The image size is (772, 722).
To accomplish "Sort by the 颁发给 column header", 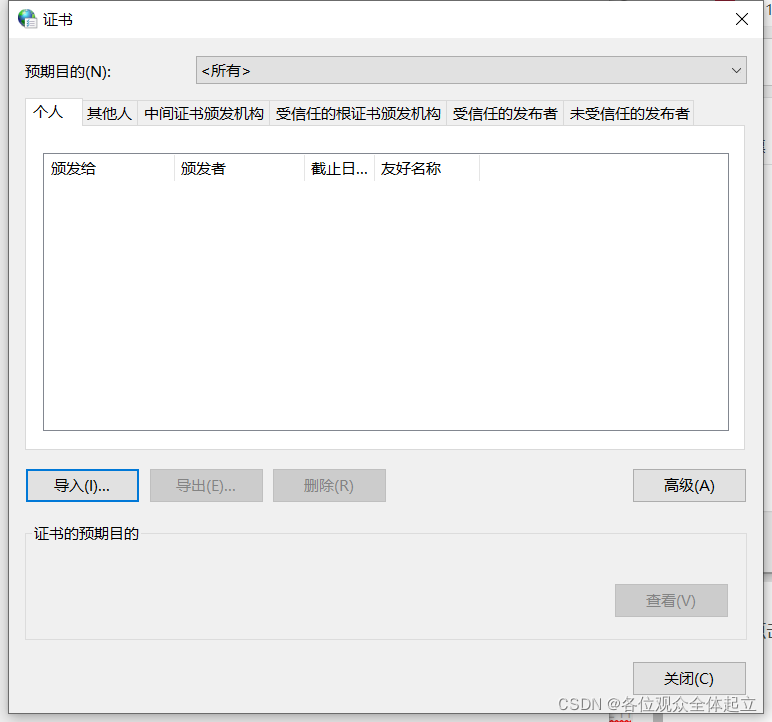I will coord(109,168).
